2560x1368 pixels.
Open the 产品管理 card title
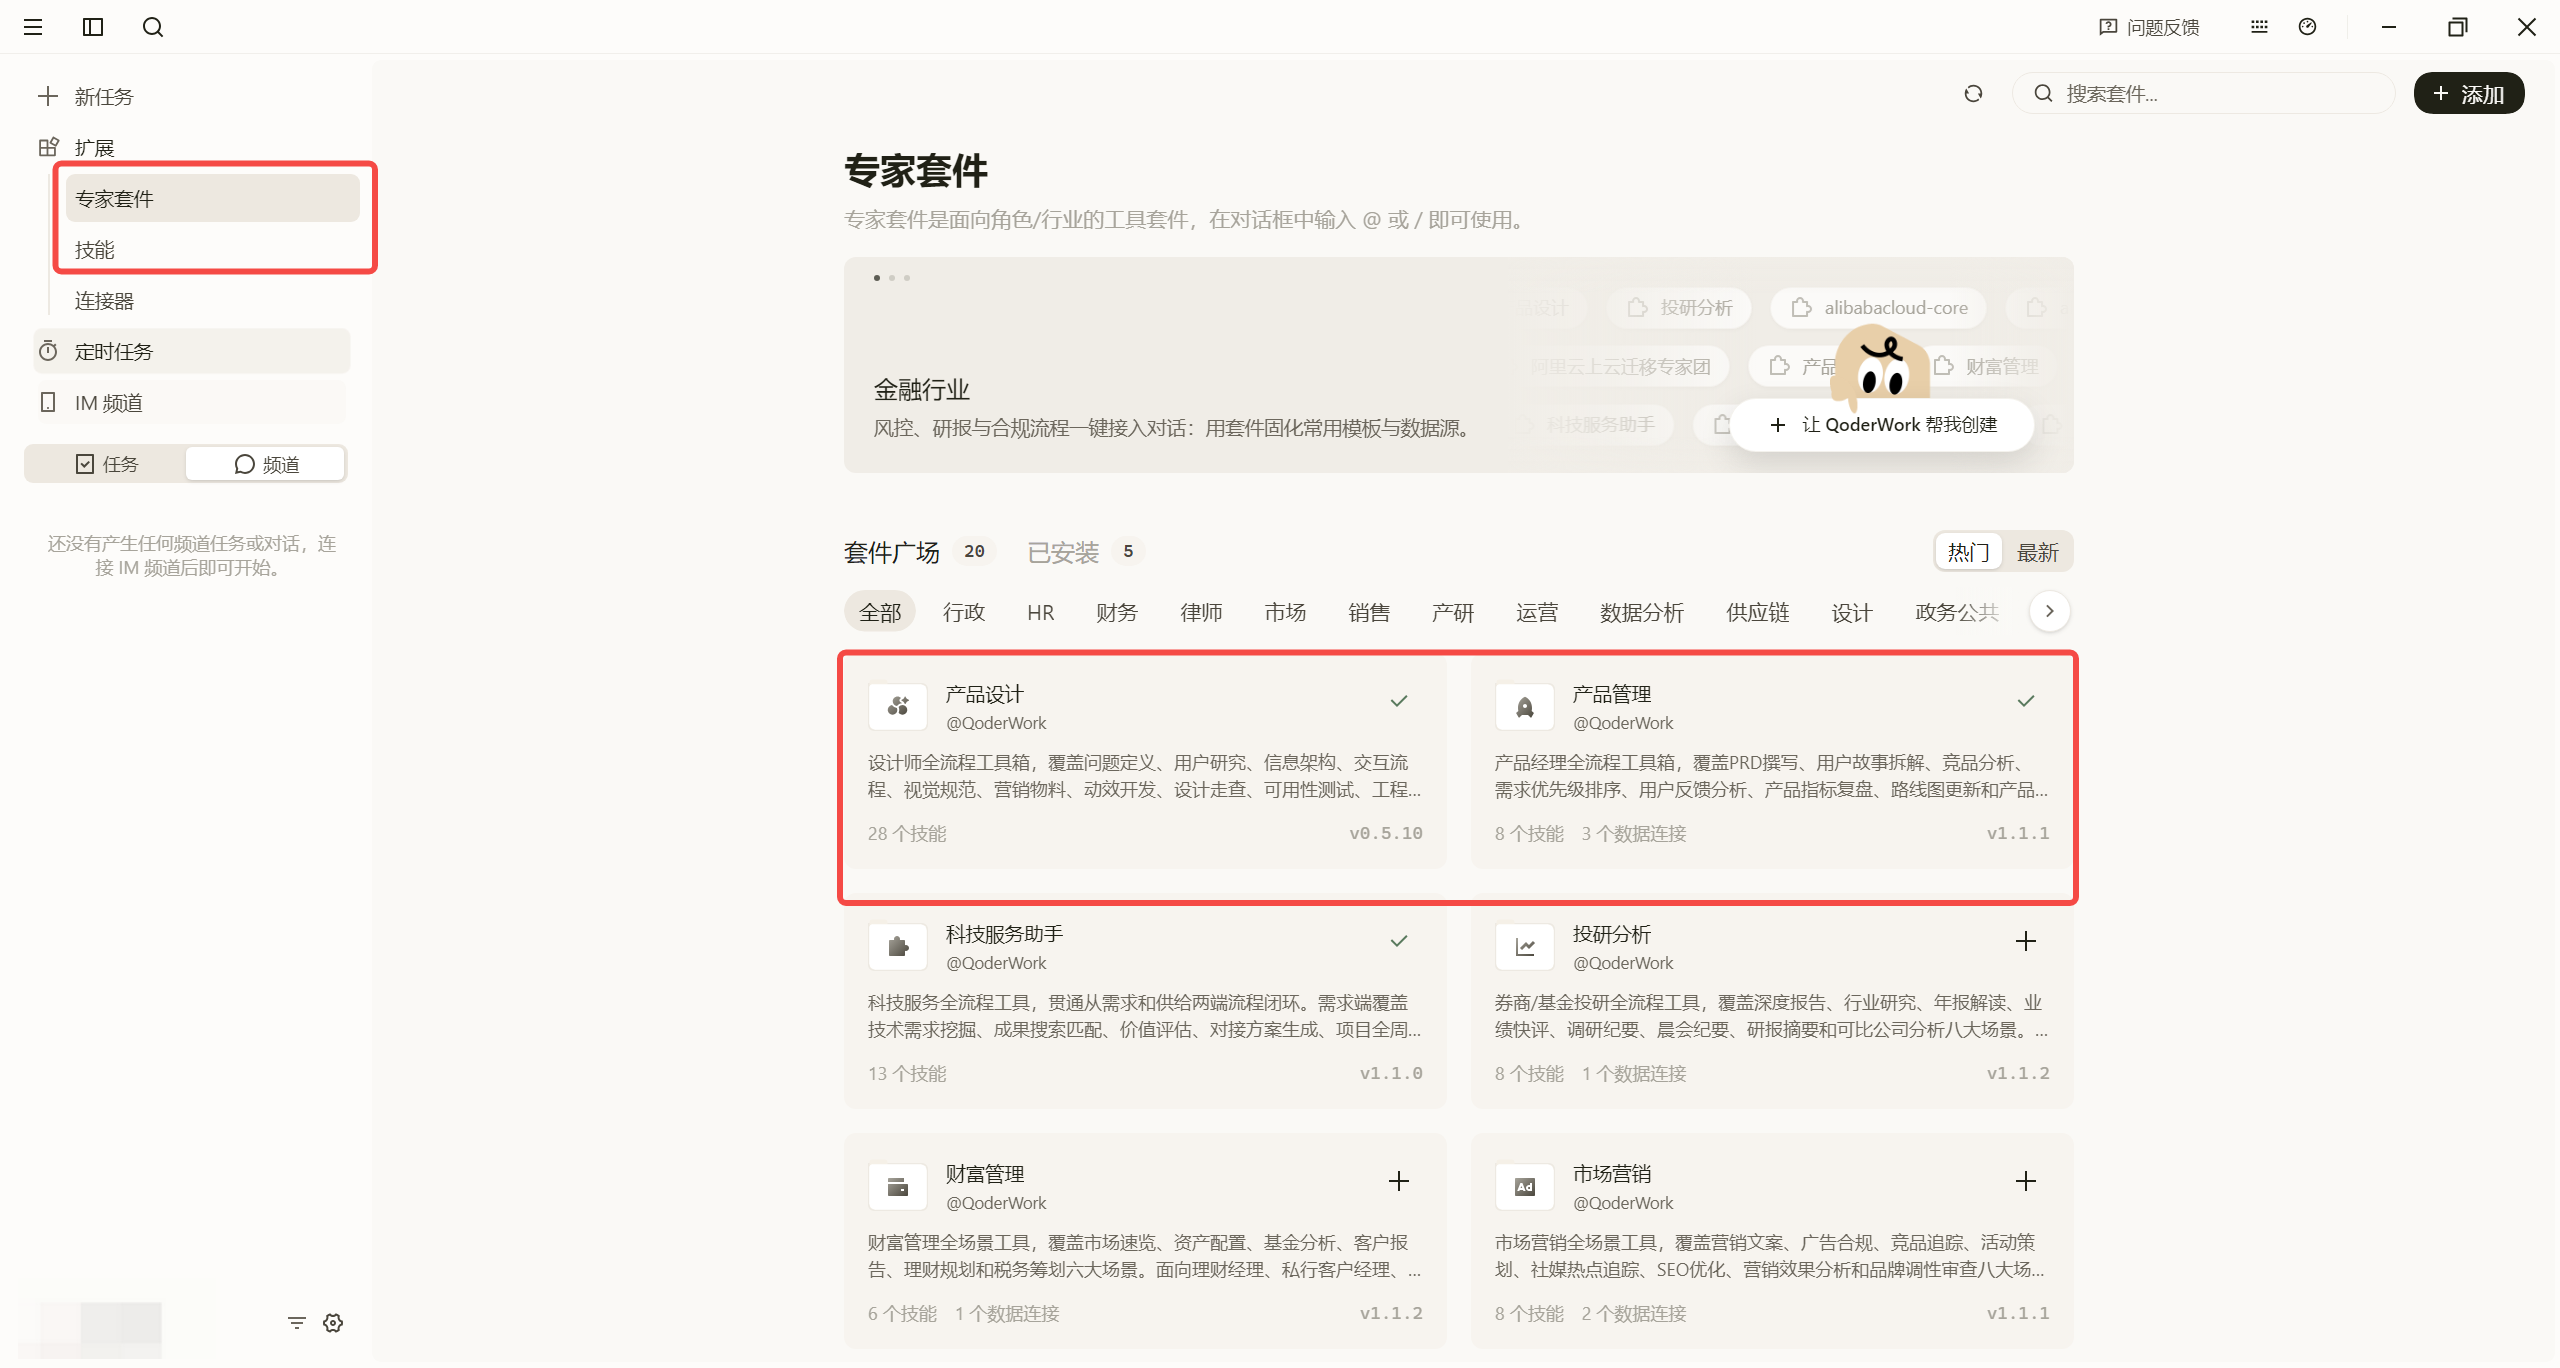pyautogui.click(x=1612, y=694)
